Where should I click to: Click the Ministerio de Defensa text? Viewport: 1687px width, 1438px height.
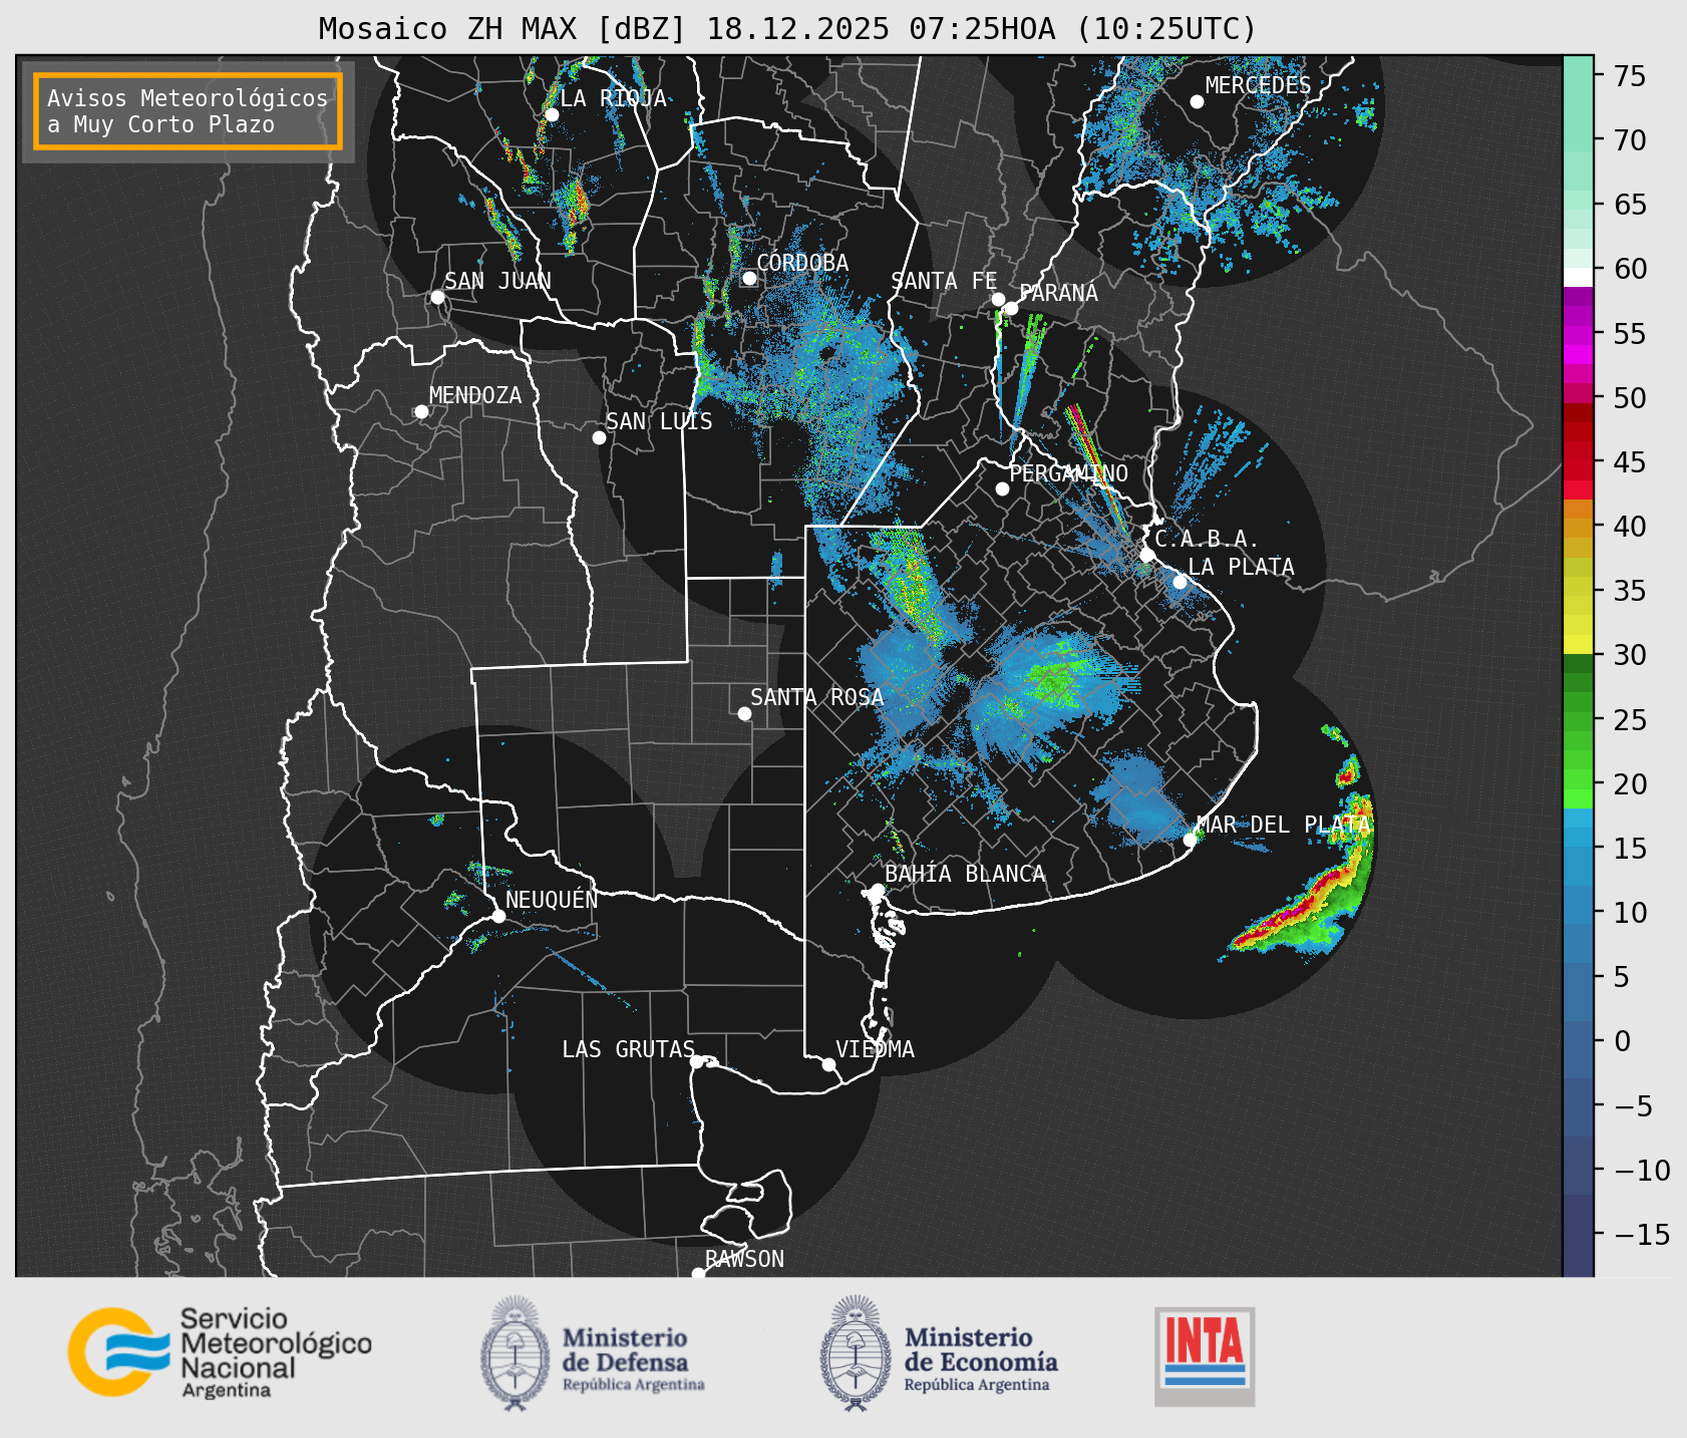point(633,1358)
